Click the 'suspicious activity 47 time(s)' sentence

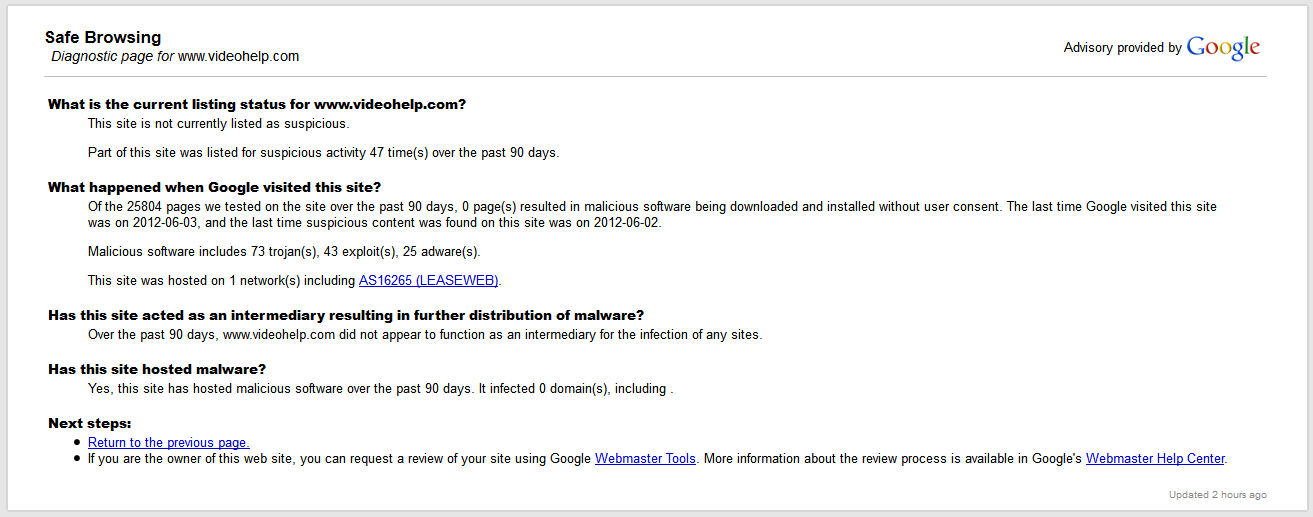[323, 153]
